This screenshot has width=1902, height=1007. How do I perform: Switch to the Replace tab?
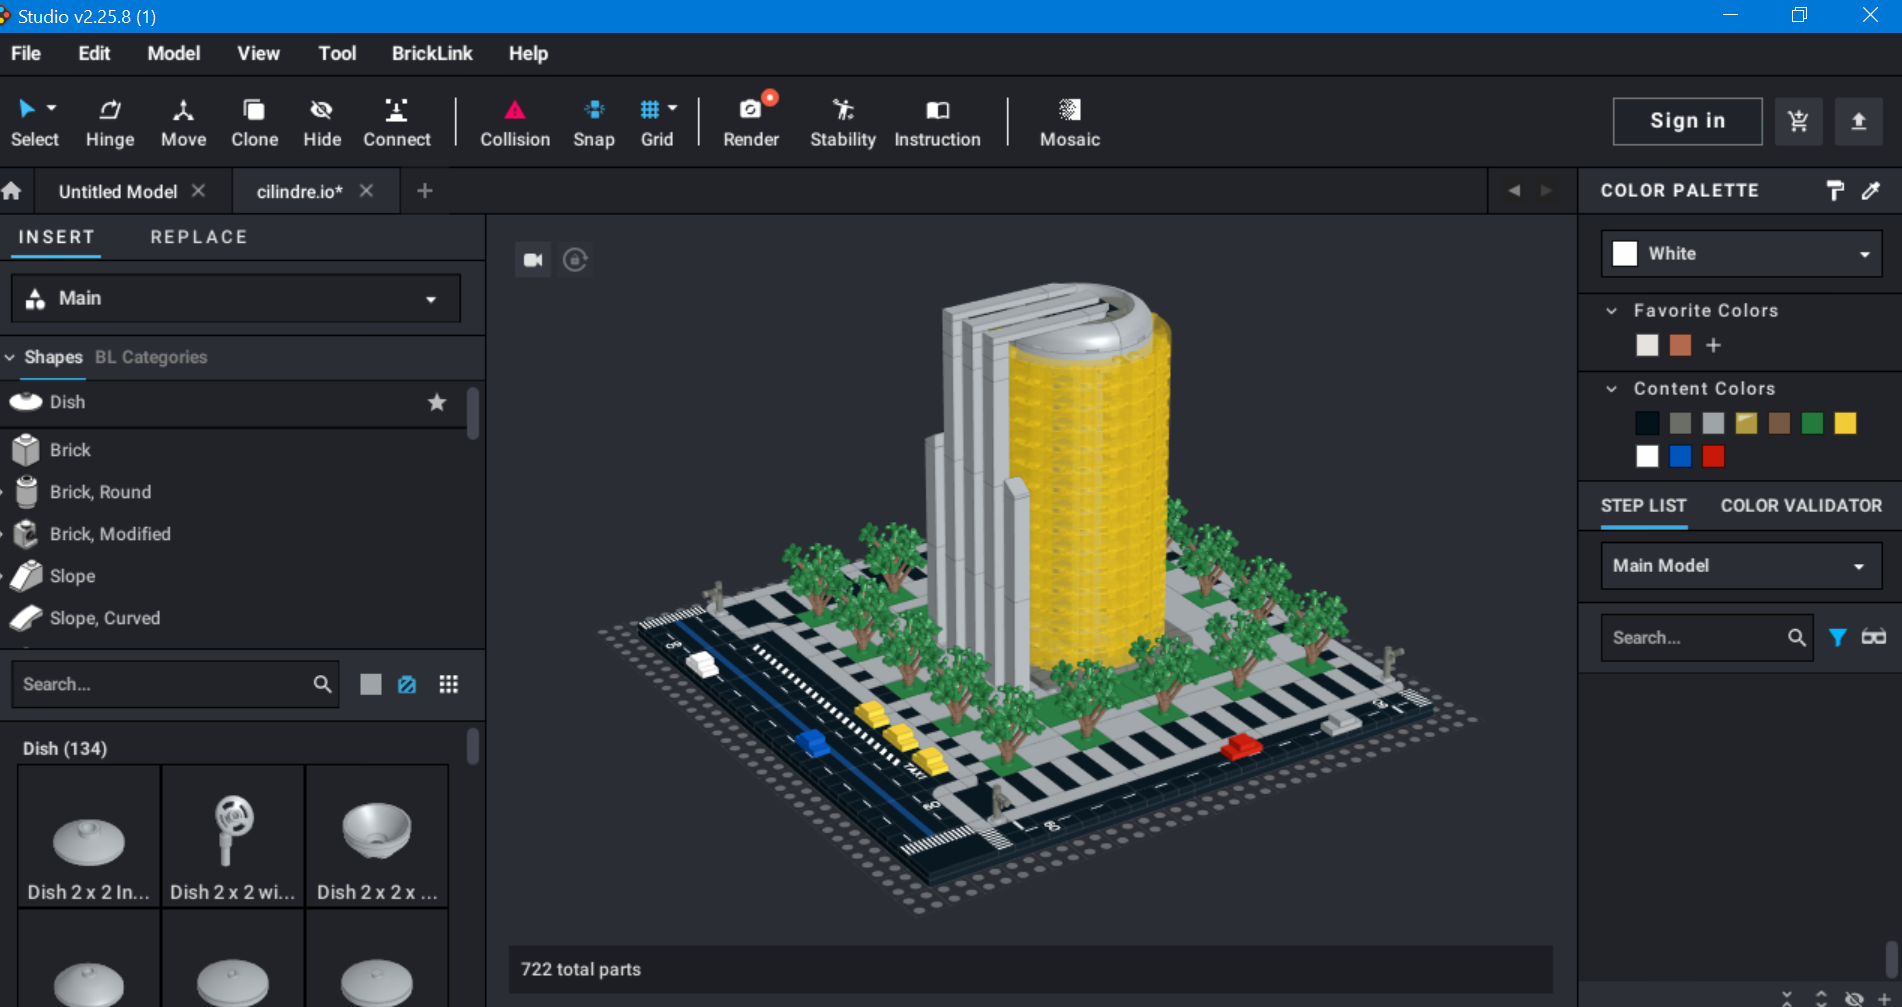198,237
